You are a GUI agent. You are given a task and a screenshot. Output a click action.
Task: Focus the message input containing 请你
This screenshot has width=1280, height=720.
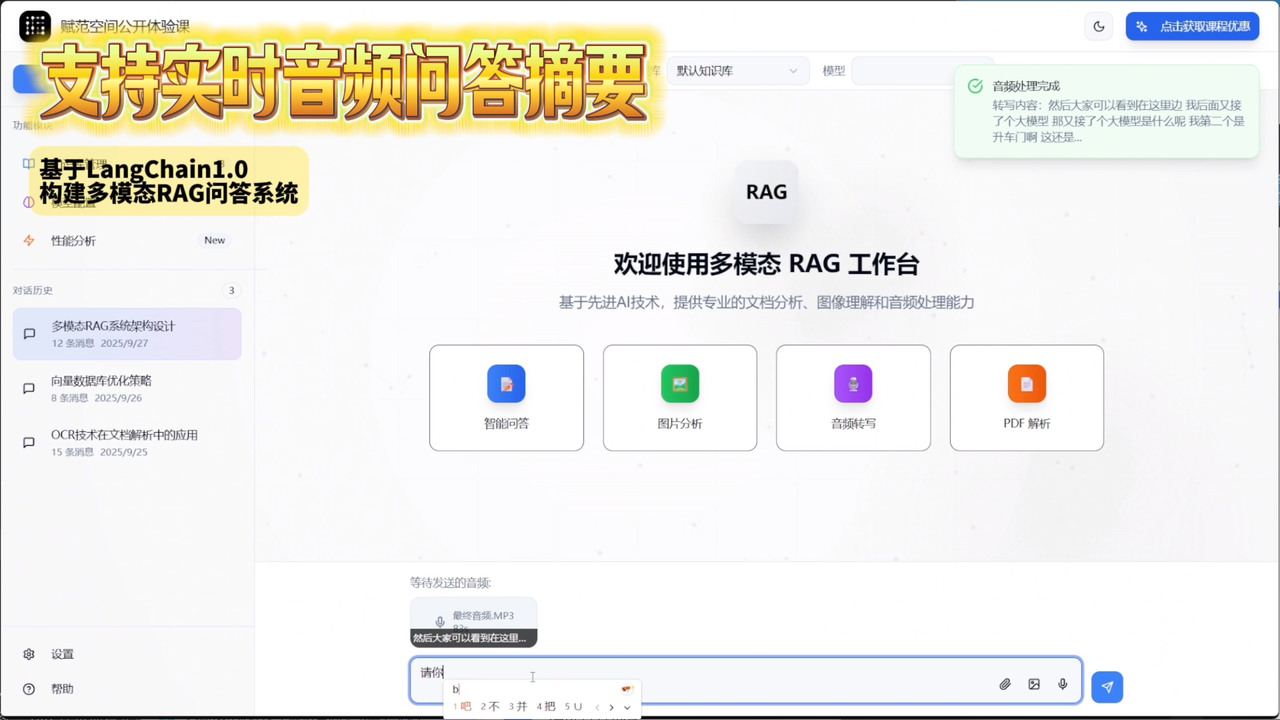745,680
